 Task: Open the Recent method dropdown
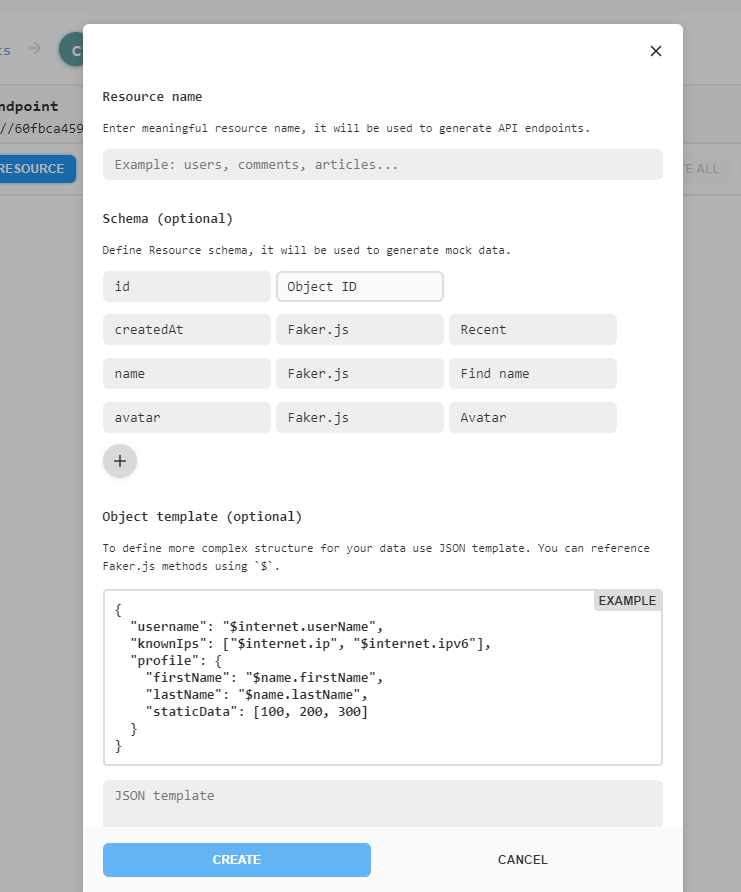coord(532,330)
